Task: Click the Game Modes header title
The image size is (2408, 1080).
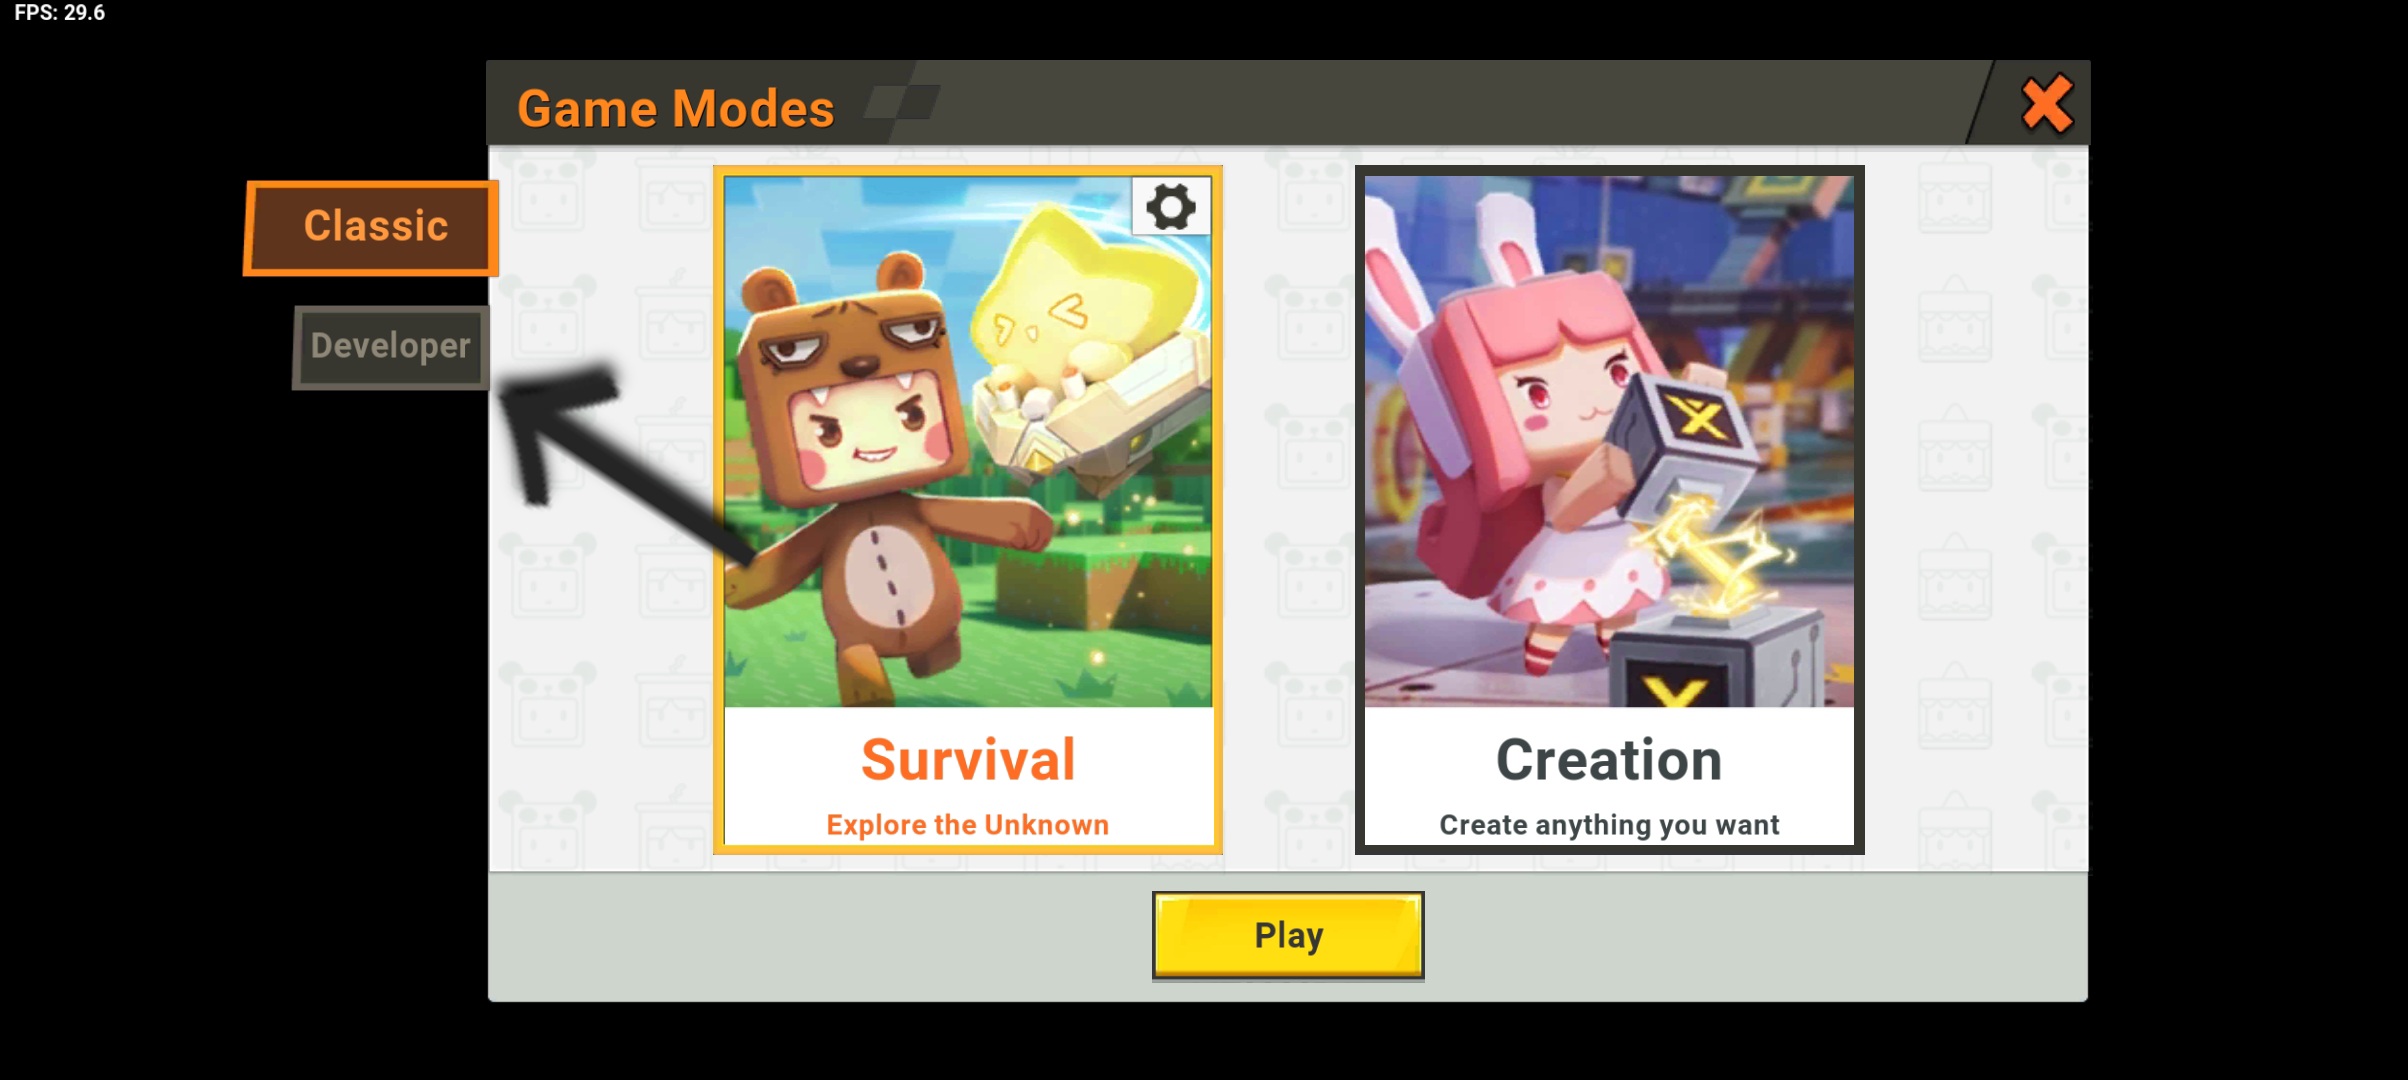Action: click(676, 108)
